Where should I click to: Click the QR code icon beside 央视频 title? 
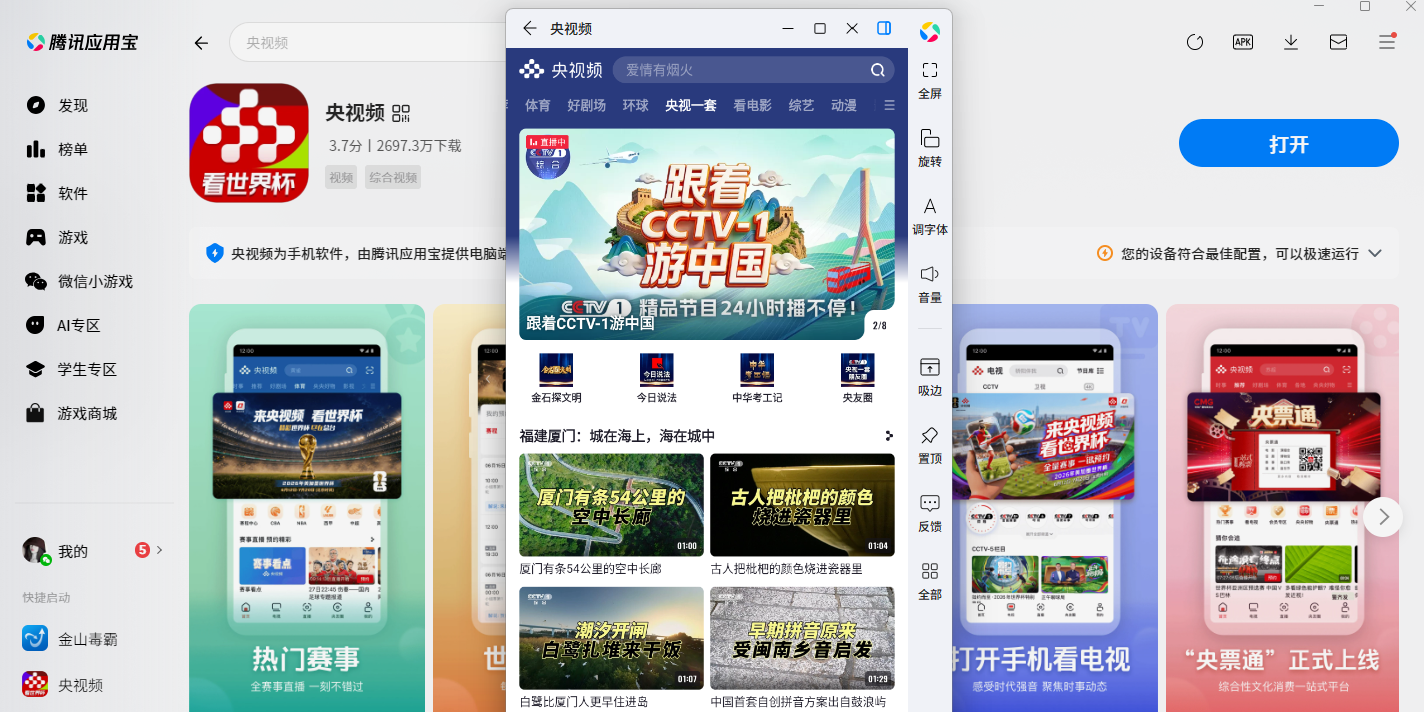click(x=401, y=113)
